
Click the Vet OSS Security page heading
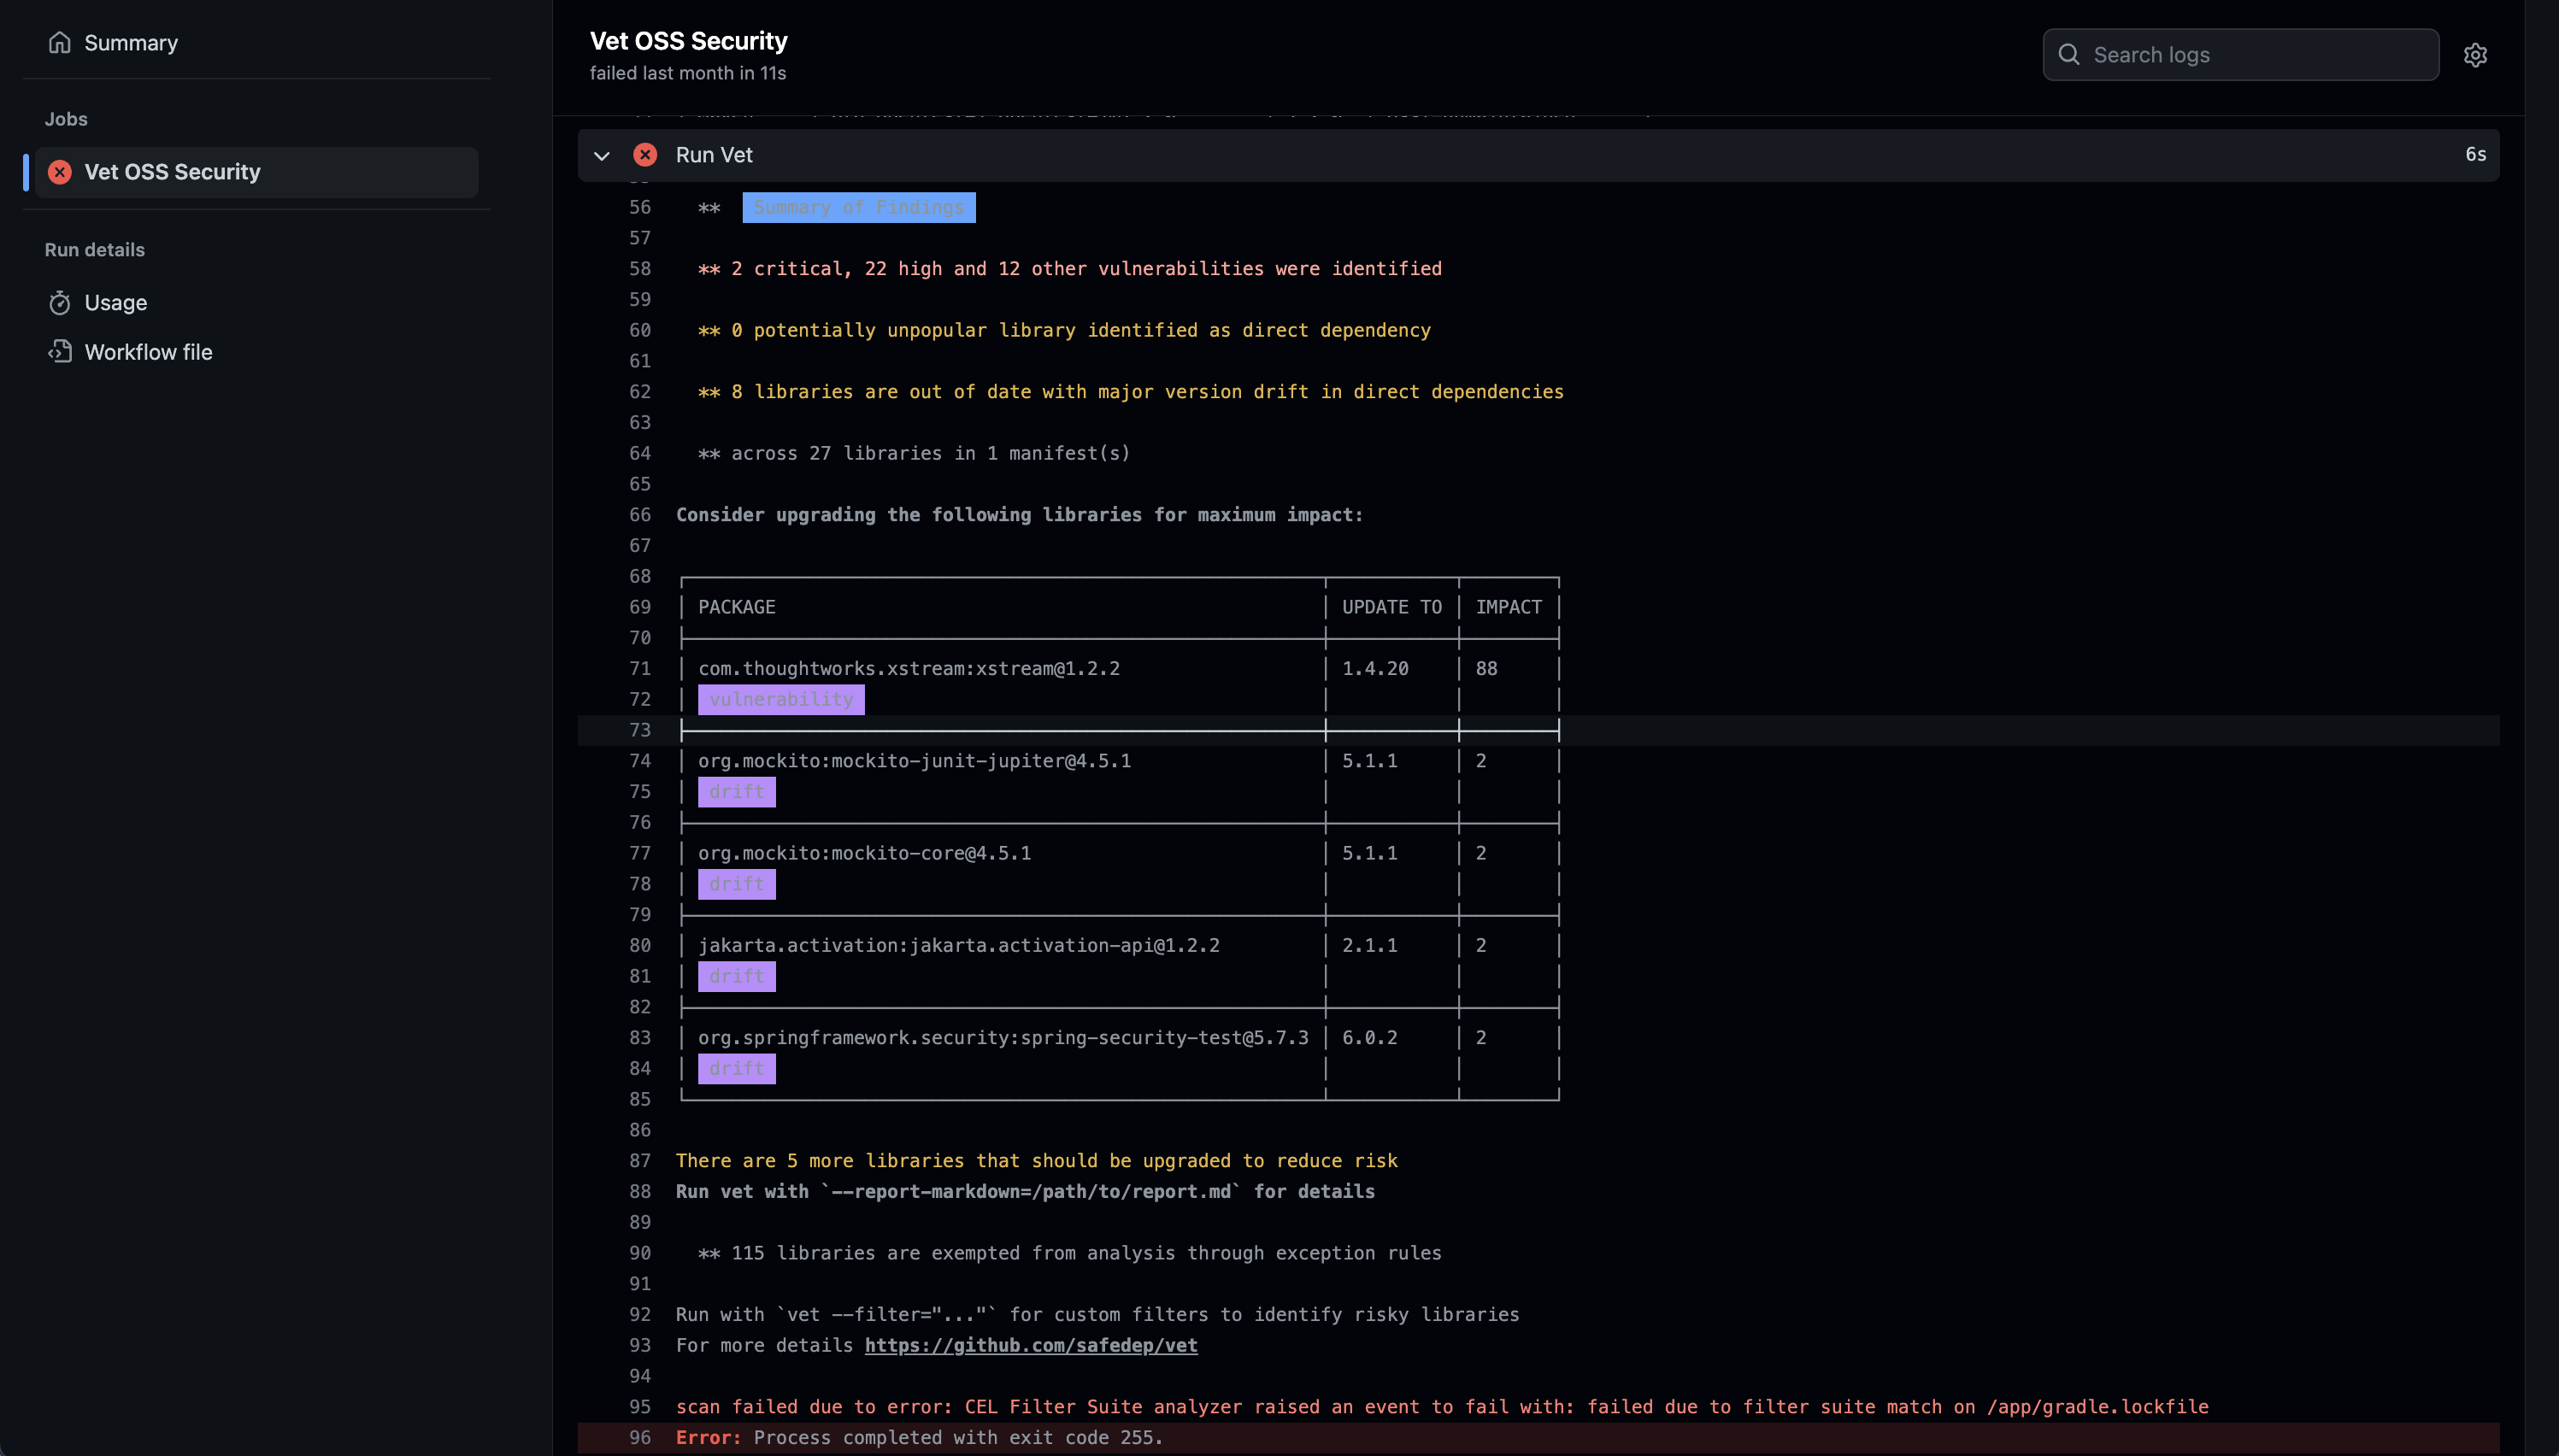(689, 41)
